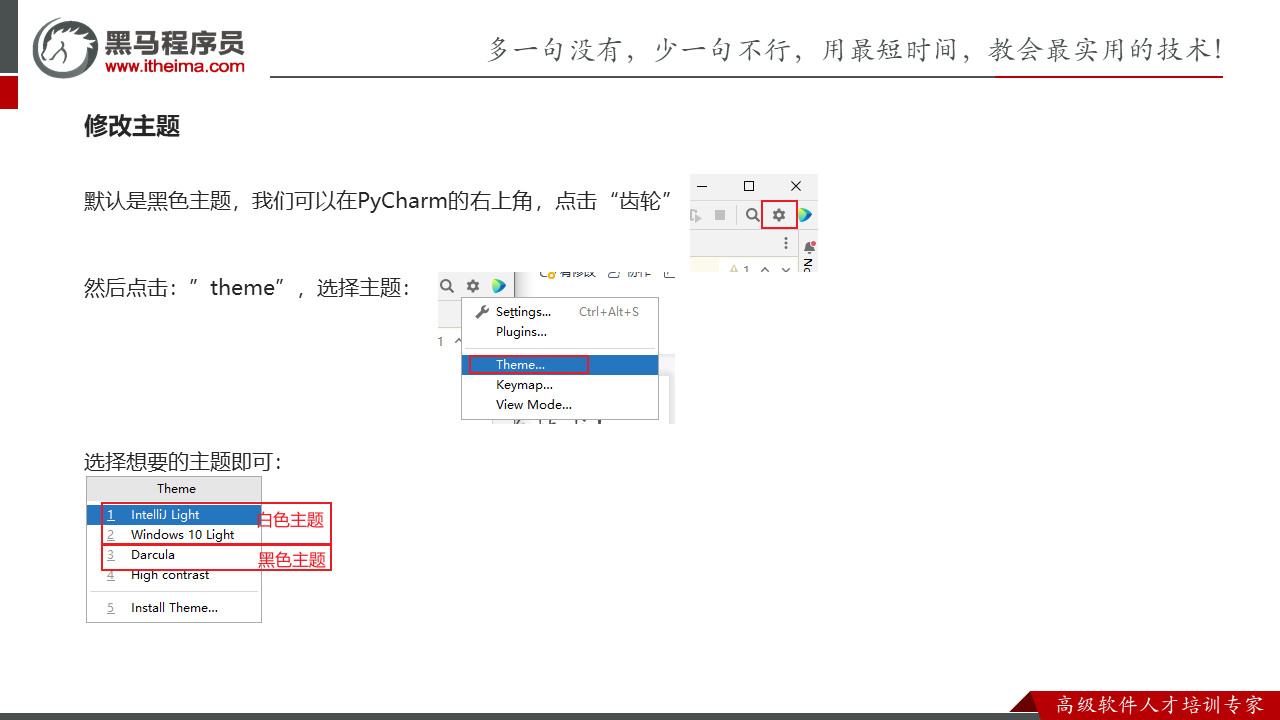Open Keymap... from the gear menu
Image resolution: width=1280 pixels, height=720 pixels.
click(524, 385)
